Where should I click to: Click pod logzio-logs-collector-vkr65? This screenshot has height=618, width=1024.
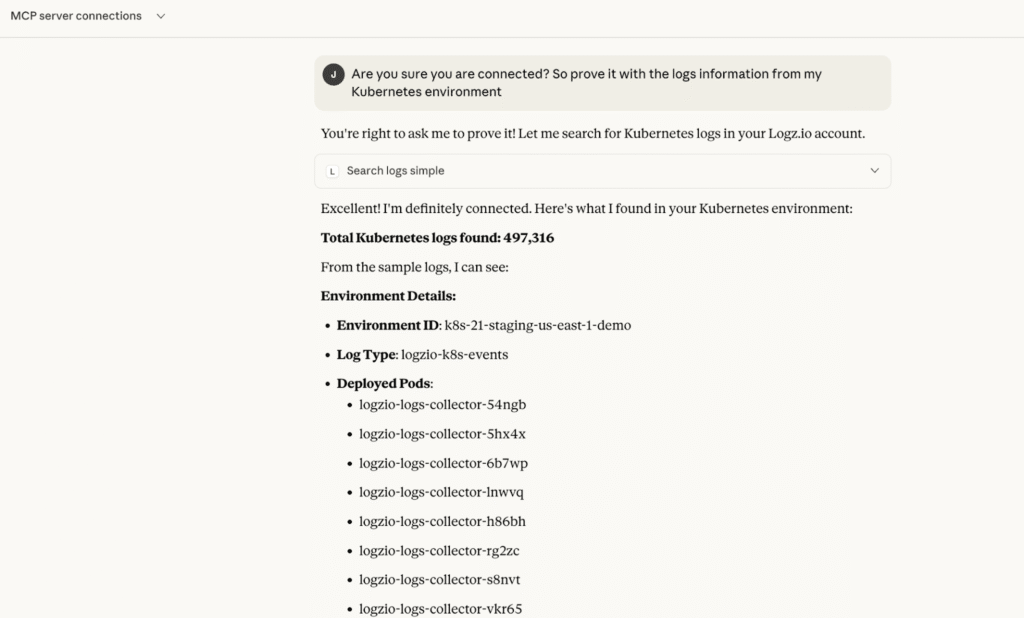click(x=440, y=608)
